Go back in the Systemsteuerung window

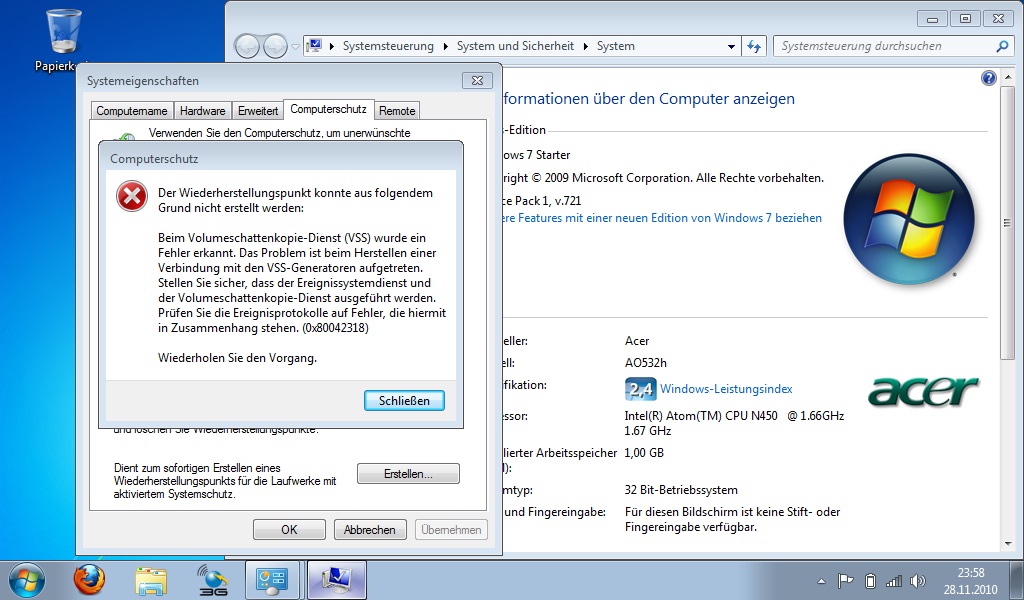(248, 46)
